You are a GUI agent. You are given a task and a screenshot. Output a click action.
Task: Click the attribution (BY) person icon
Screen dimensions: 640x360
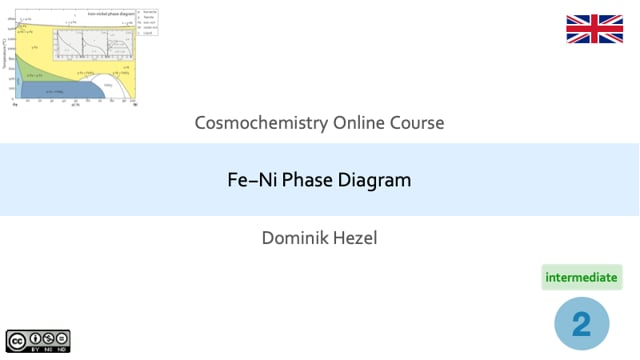36,338
